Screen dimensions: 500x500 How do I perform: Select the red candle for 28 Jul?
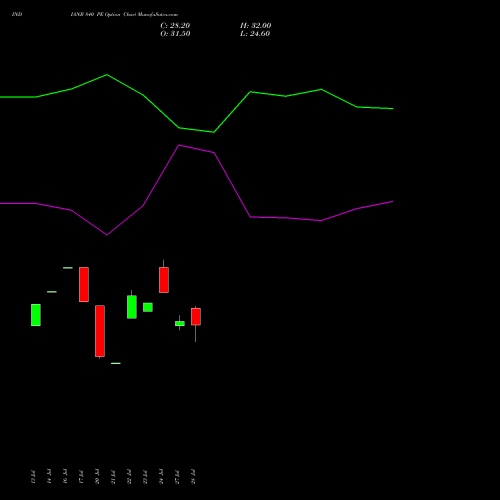tap(196, 316)
